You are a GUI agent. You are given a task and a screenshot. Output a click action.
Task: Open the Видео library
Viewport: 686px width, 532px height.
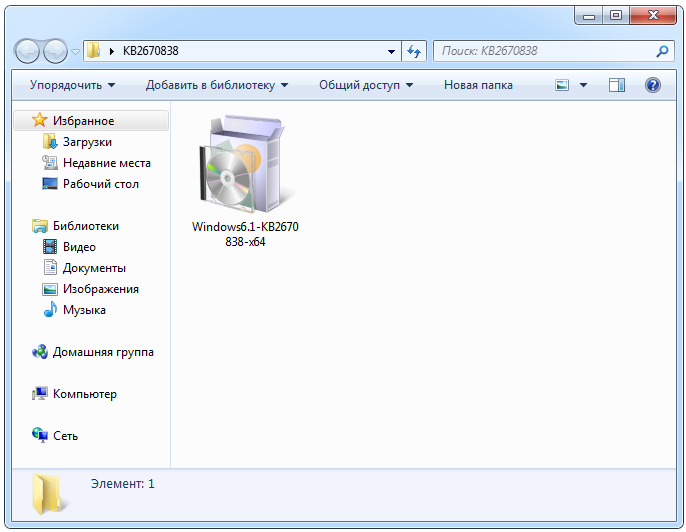pos(79,247)
